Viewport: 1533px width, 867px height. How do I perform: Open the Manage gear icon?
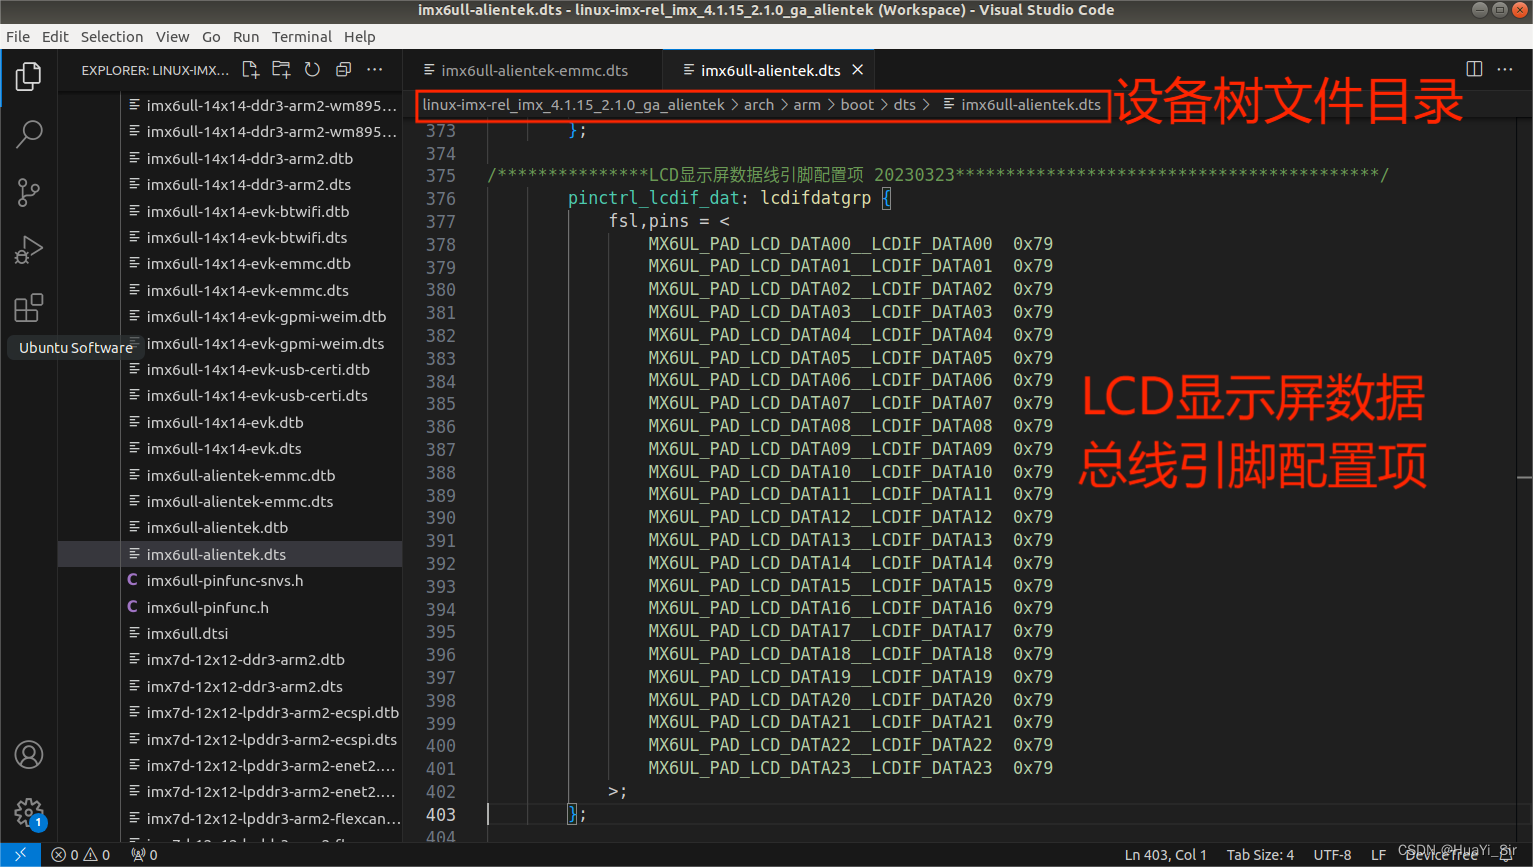(x=28, y=812)
